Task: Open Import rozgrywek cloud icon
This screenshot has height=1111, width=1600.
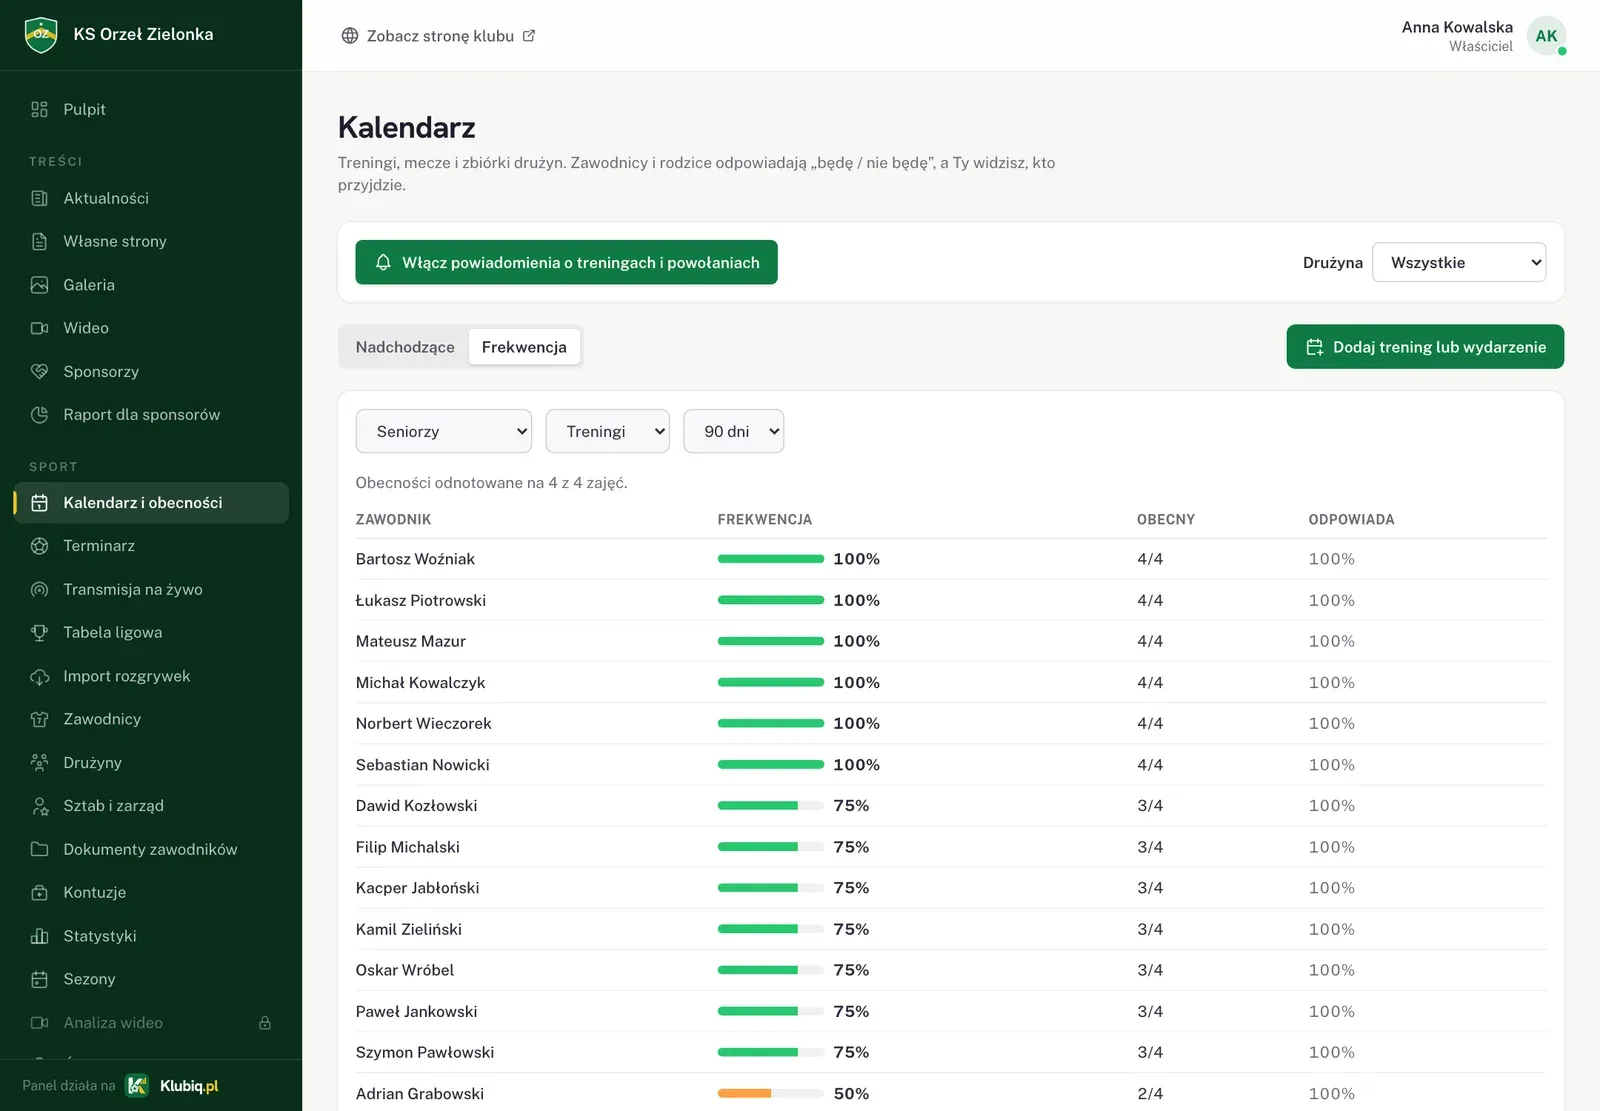Action: [40, 676]
